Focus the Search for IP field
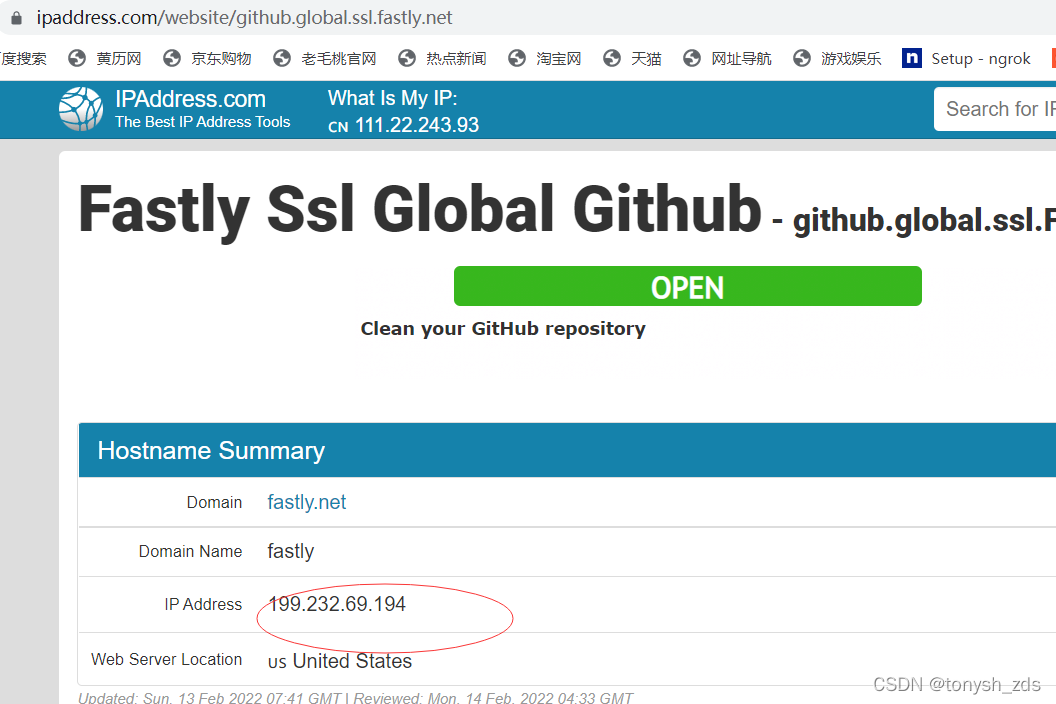Image resolution: width=1056 pixels, height=704 pixels. tap(995, 109)
